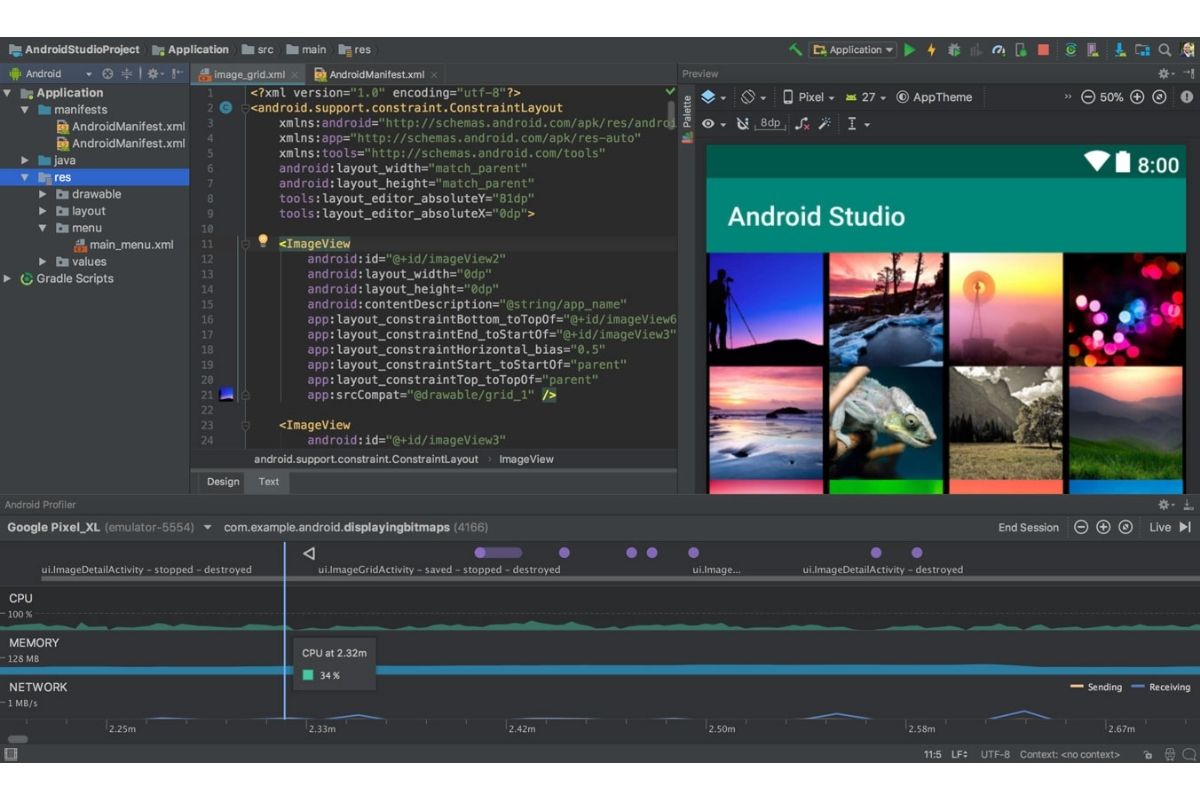1200x800 pixels.
Task: Click chameleon image thumbnail in preview
Action: pyautogui.click(x=884, y=423)
